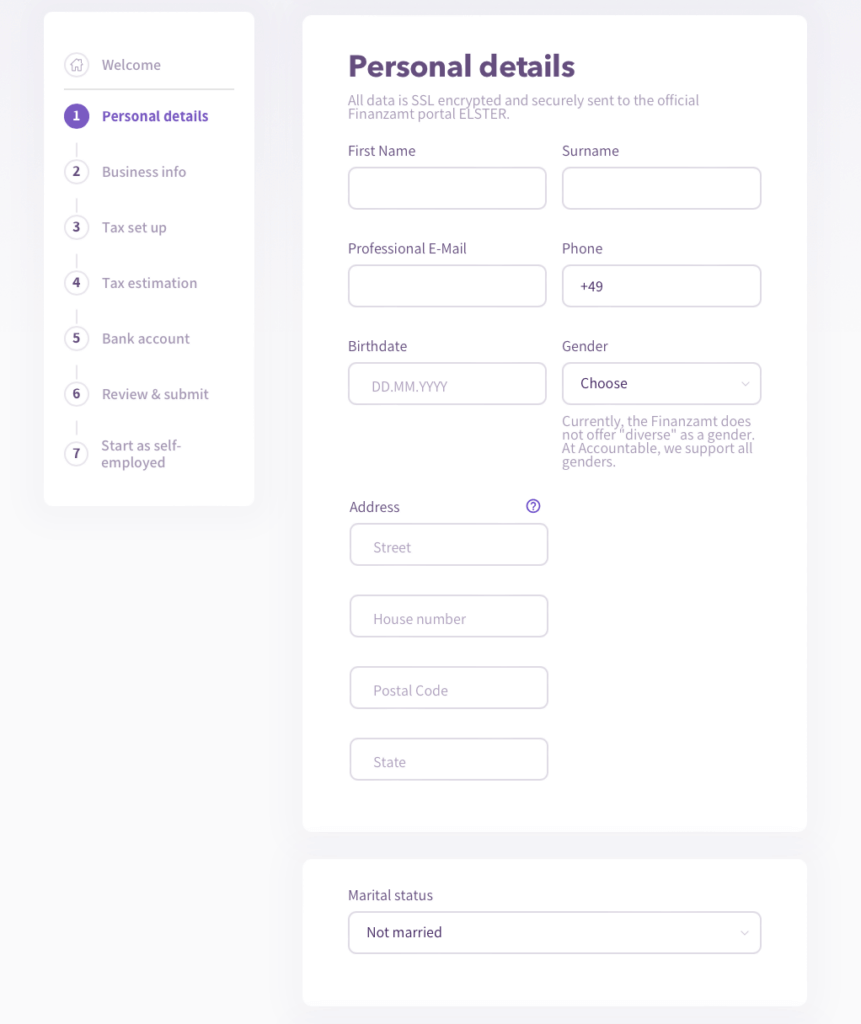The width and height of the screenshot is (861, 1024).
Task: Jump to Review & submit step
Action: (155, 394)
